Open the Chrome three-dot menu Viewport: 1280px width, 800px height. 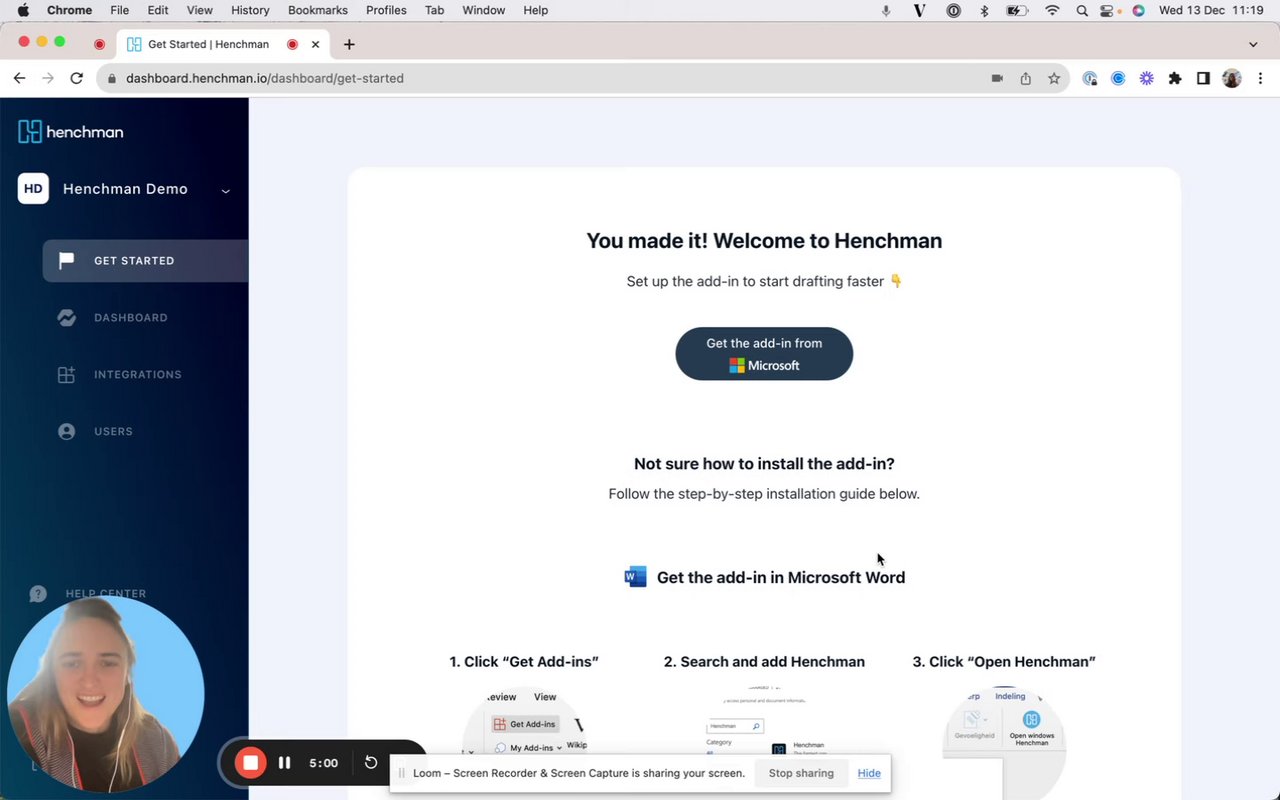pos(1260,78)
